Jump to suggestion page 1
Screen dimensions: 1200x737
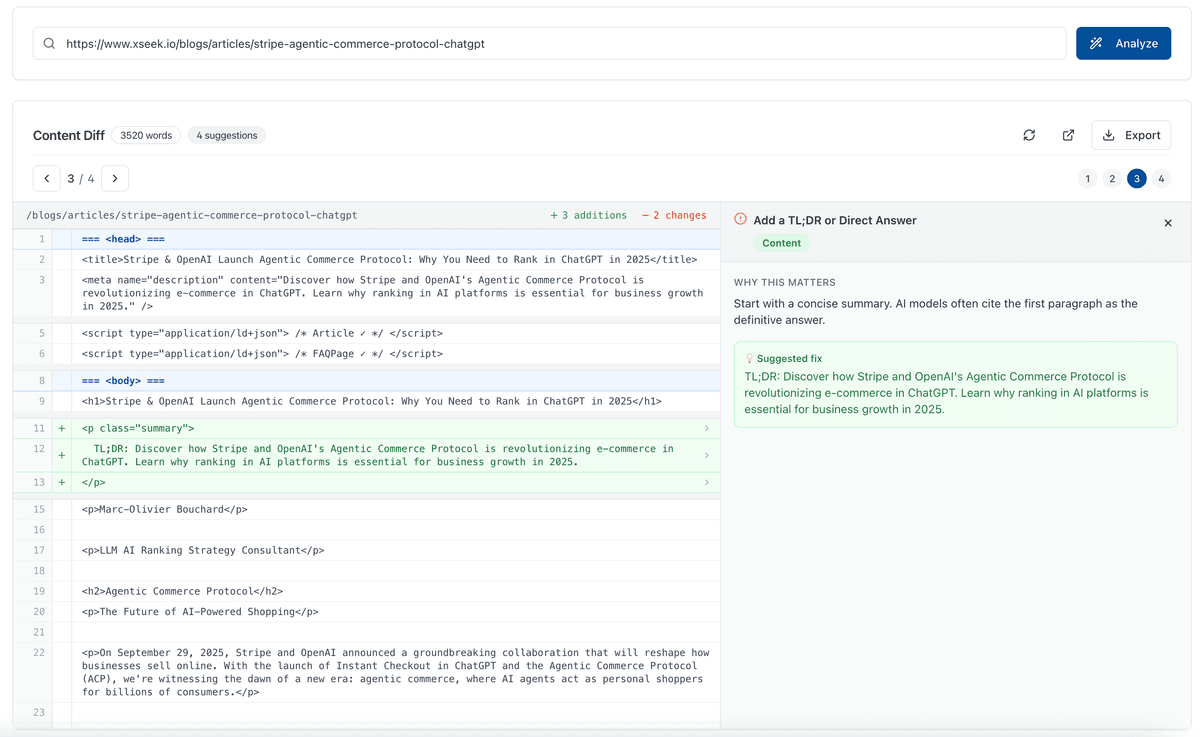1087,179
